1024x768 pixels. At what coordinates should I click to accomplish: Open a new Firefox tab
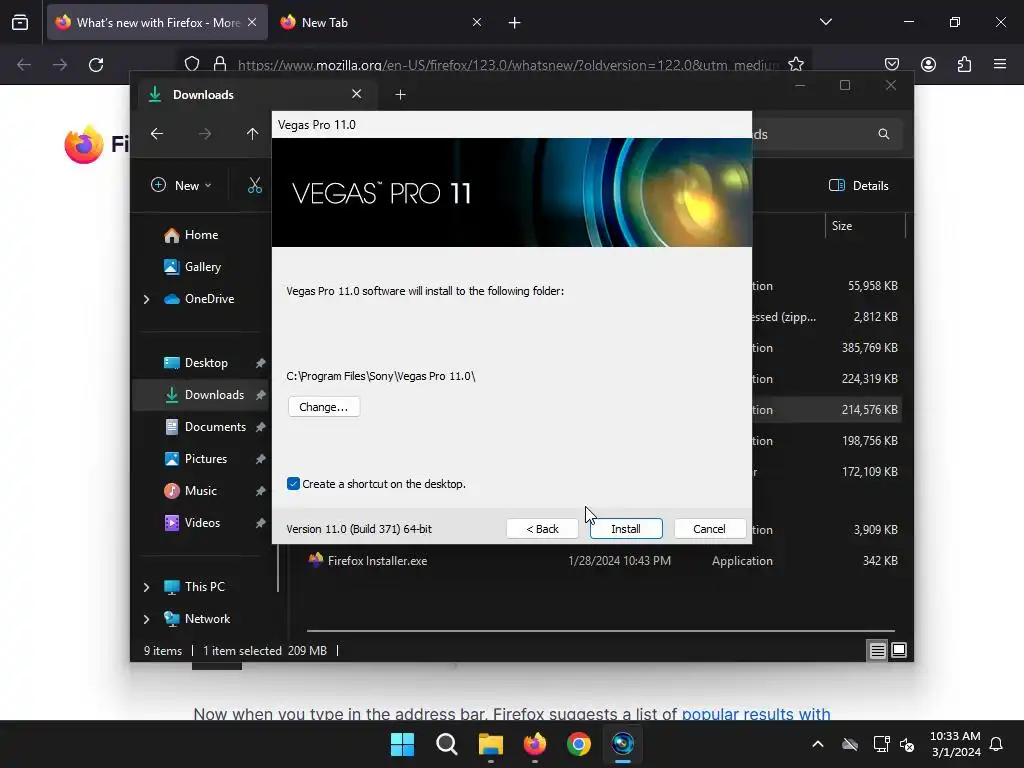(515, 23)
